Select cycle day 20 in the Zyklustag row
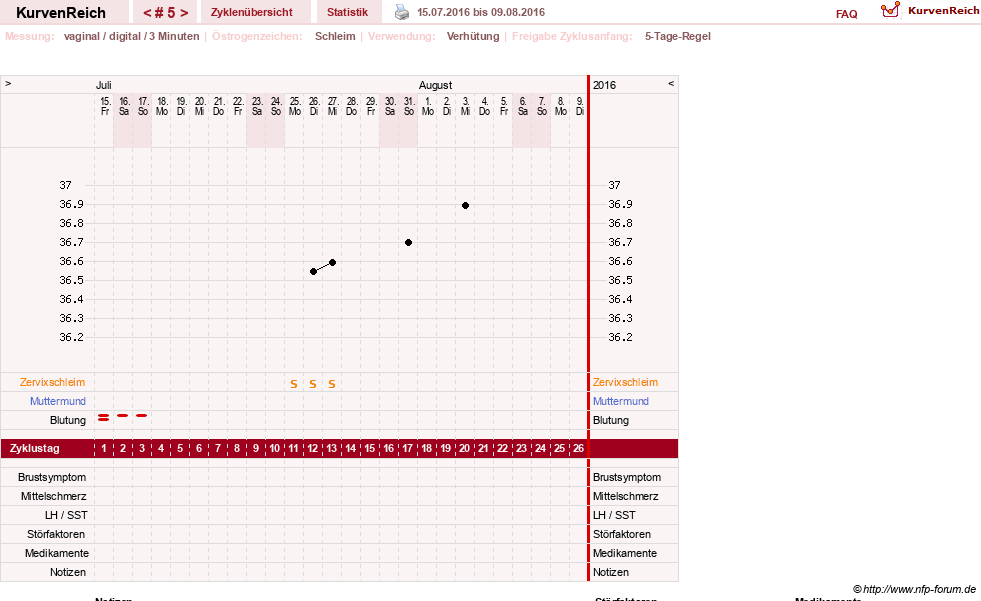This screenshot has width=981, height=601. coord(464,448)
